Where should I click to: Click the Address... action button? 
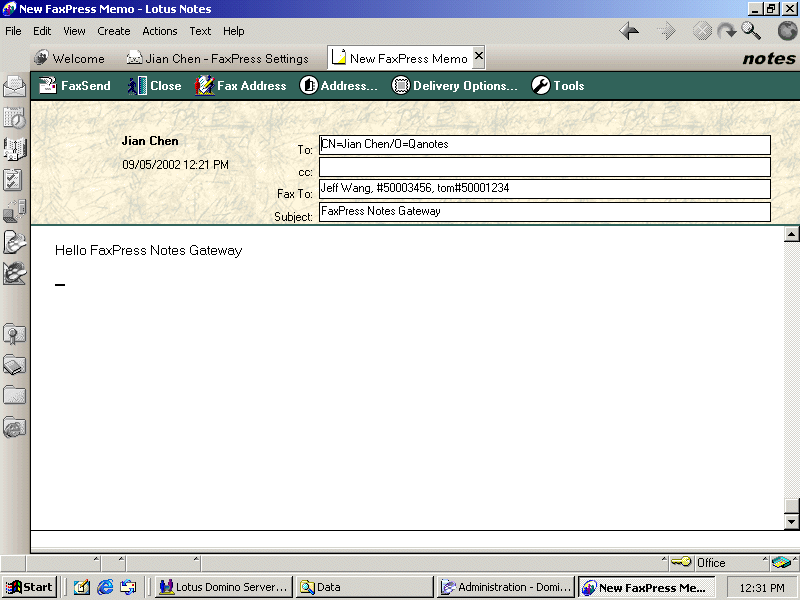pos(338,86)
